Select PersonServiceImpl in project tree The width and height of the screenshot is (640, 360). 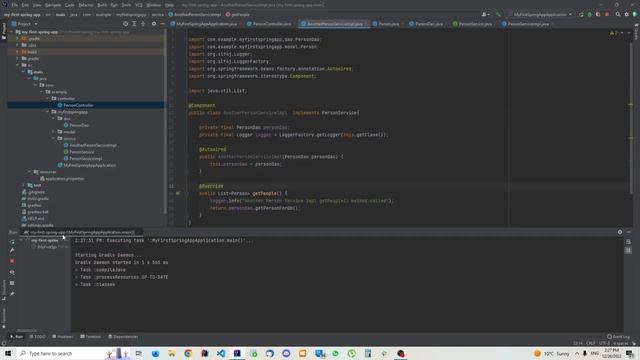pos(85,159)
